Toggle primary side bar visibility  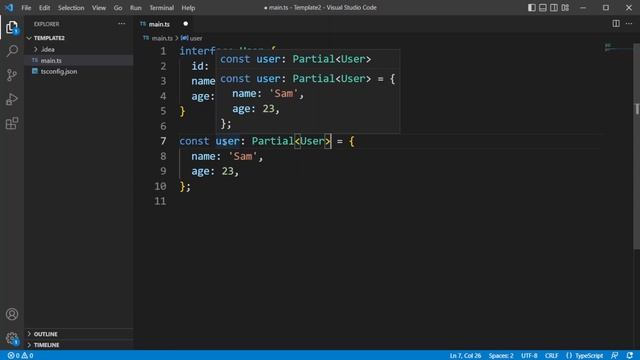point(531,7)
